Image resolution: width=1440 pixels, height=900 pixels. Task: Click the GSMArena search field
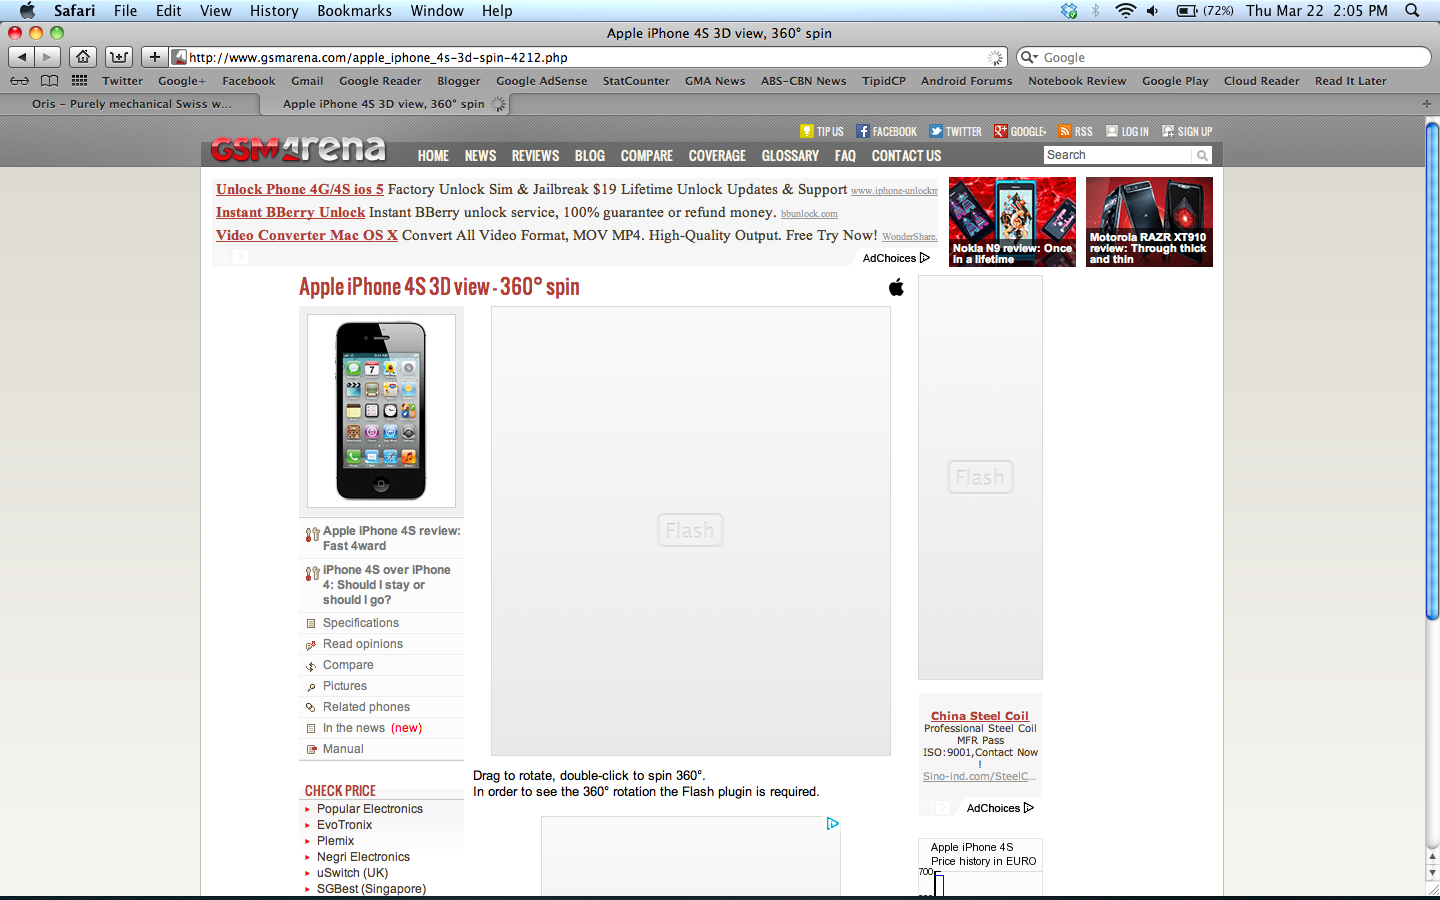pyautogui.click(x=1118, y=155)
